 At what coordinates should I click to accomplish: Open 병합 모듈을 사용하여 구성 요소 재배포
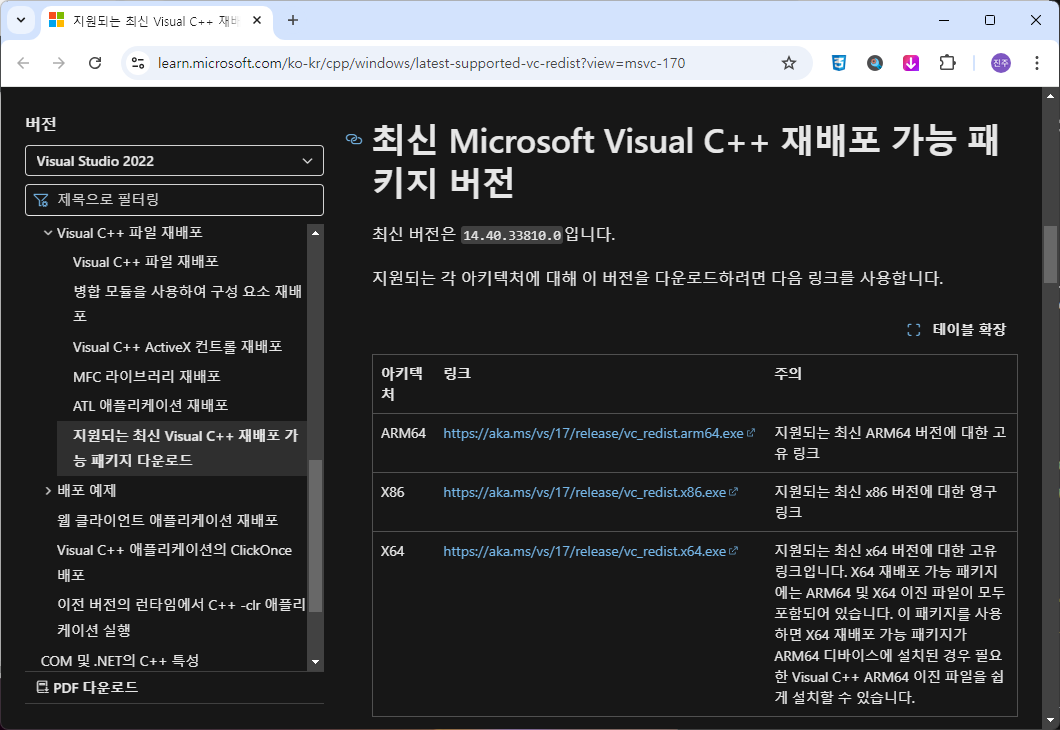tap(187, 303)
